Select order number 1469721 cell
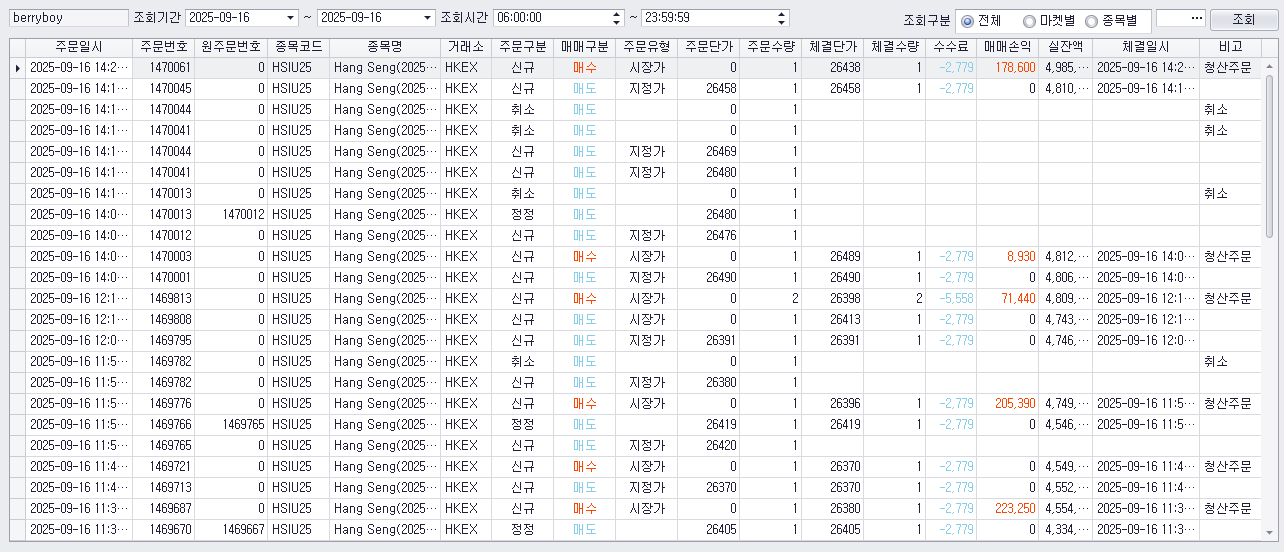Screen dimensions: 1284x552 (164, 466)
